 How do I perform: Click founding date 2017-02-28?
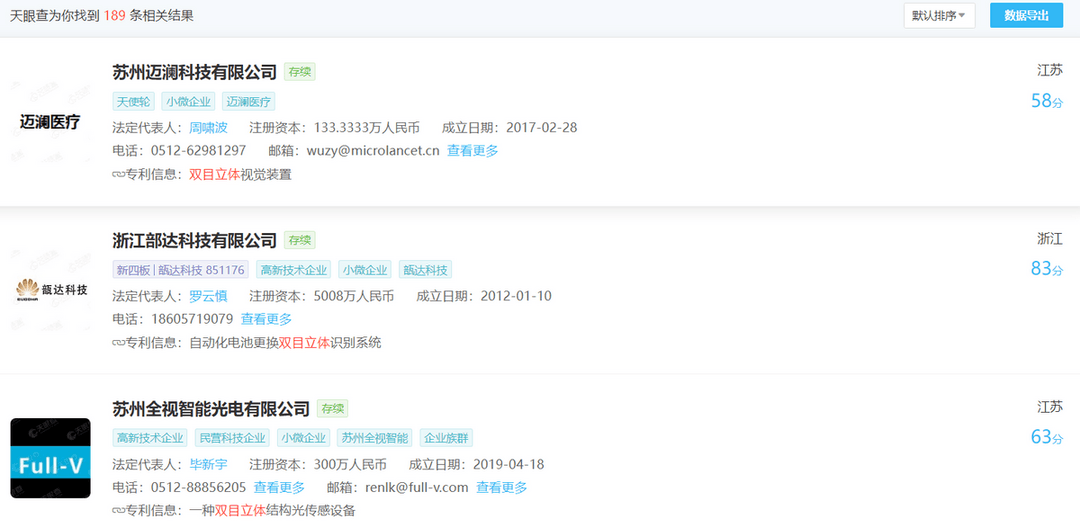tap(541, 127)
